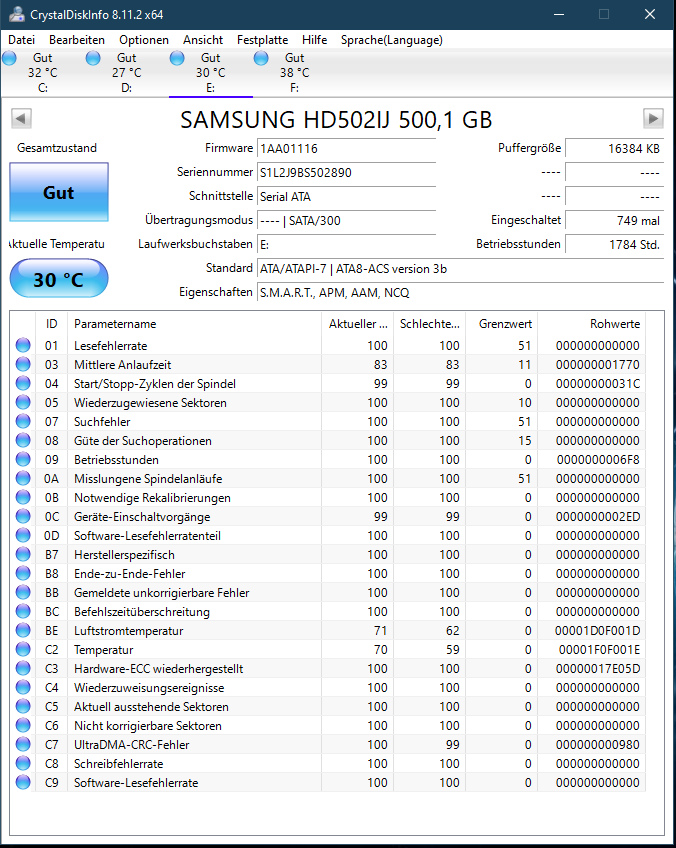Open the Festplatte menu
The height and width of the screenshot is (848, 676).
point(262,39)
